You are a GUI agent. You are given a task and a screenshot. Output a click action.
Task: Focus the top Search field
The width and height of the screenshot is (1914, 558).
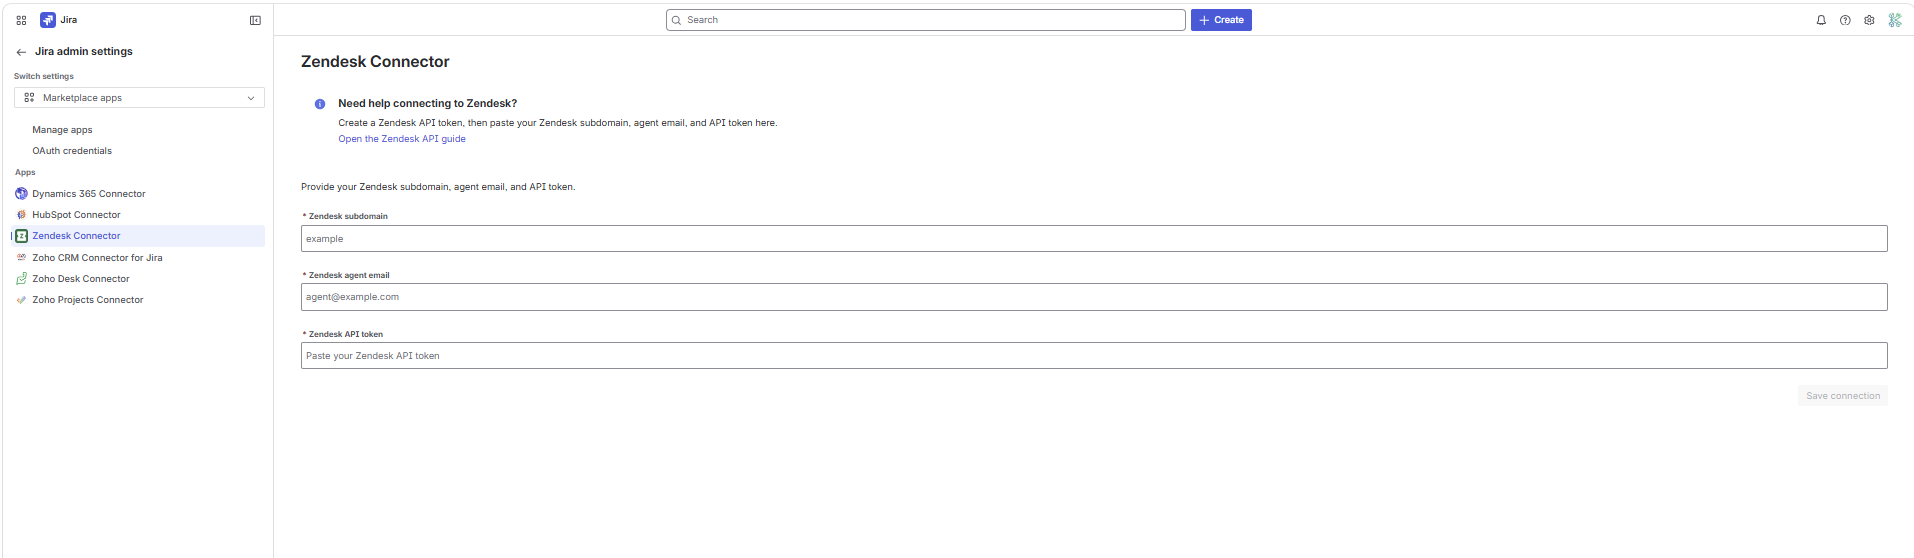coord(926,20)
